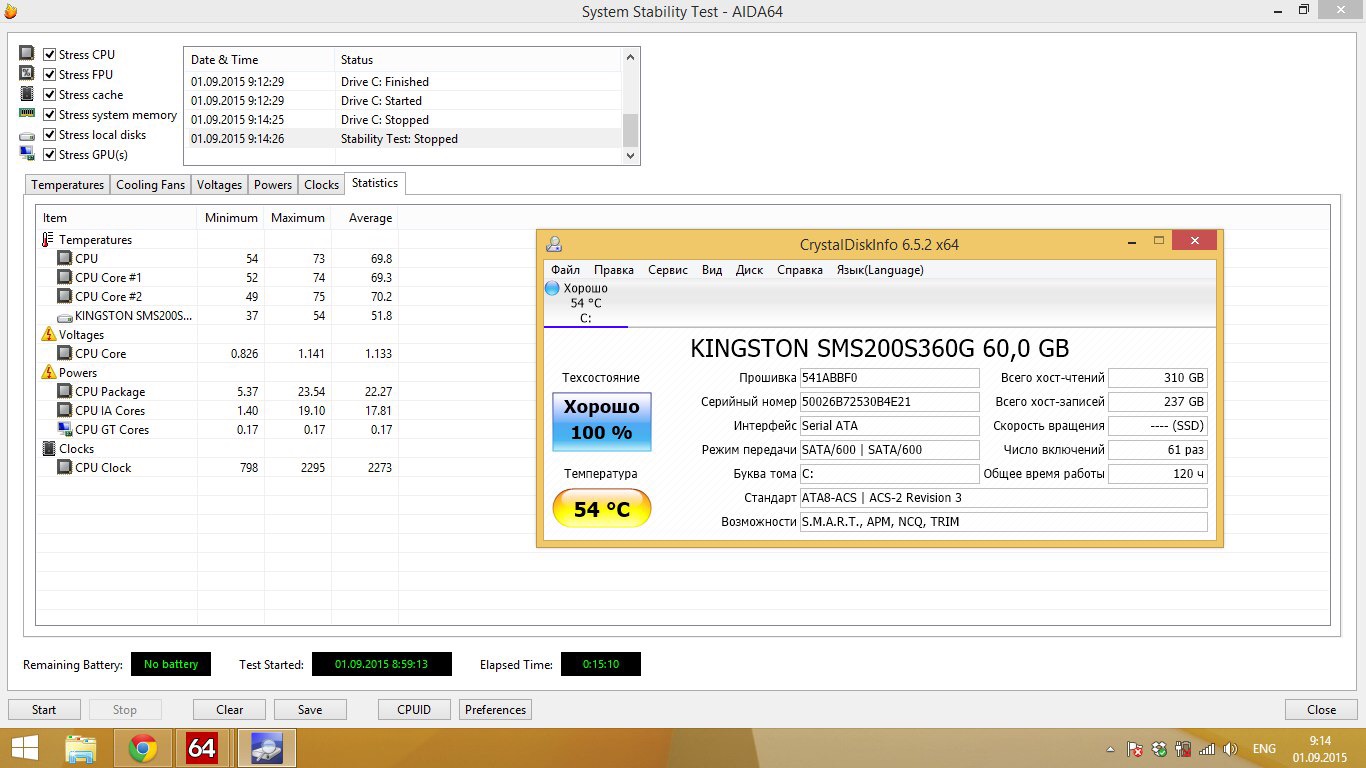The image size is (1366, 768).
Task: Open the CPUID button
Action: (414, 710)
